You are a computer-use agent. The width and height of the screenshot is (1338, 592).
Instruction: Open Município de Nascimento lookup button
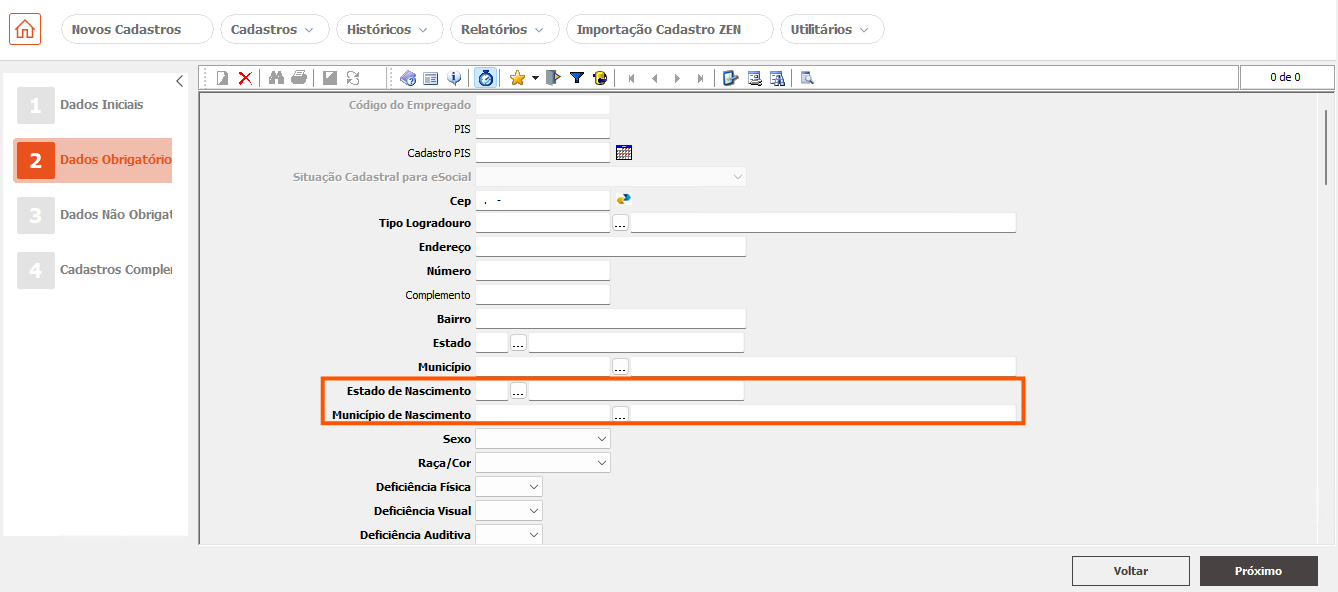(620, 414)
